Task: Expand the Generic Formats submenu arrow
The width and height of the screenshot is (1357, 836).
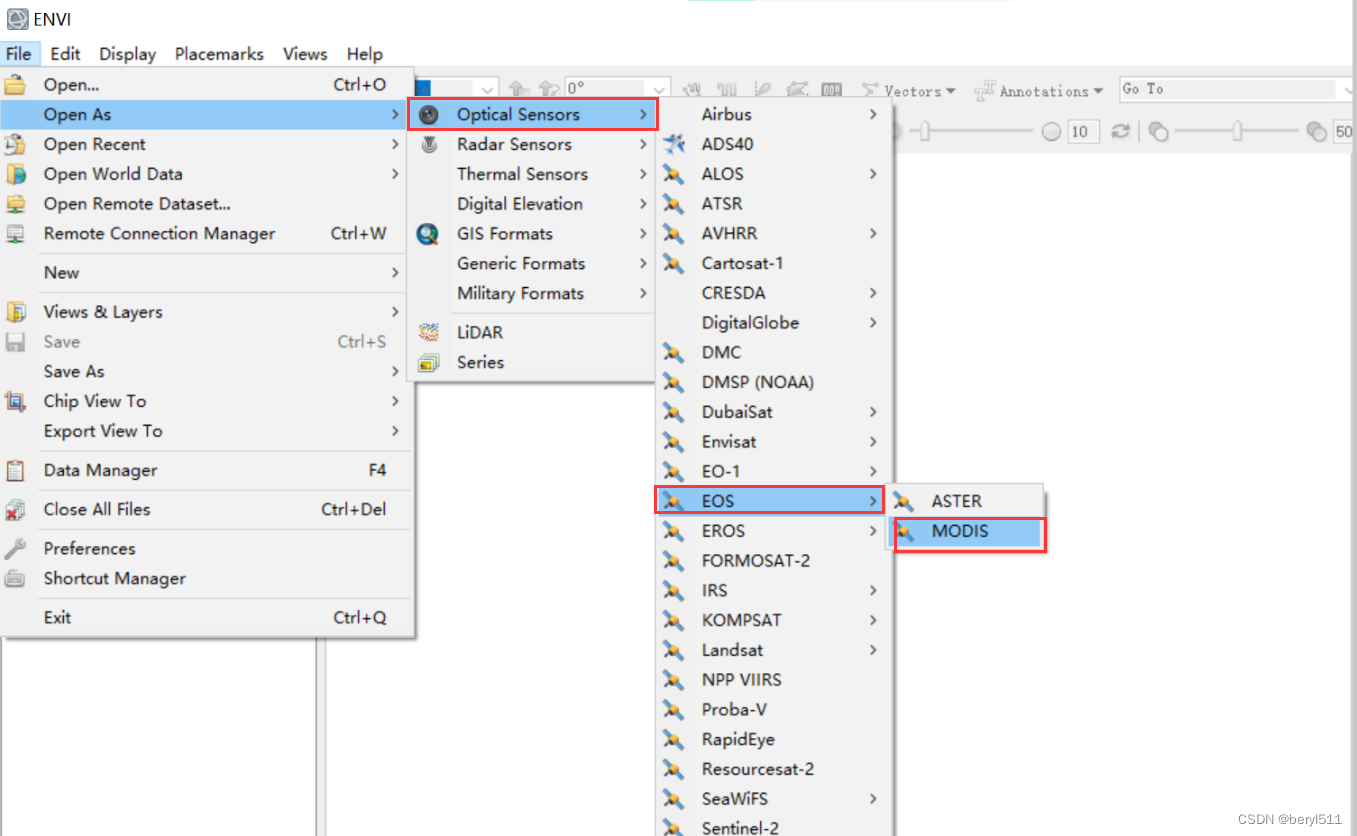Action: point(643,263)
